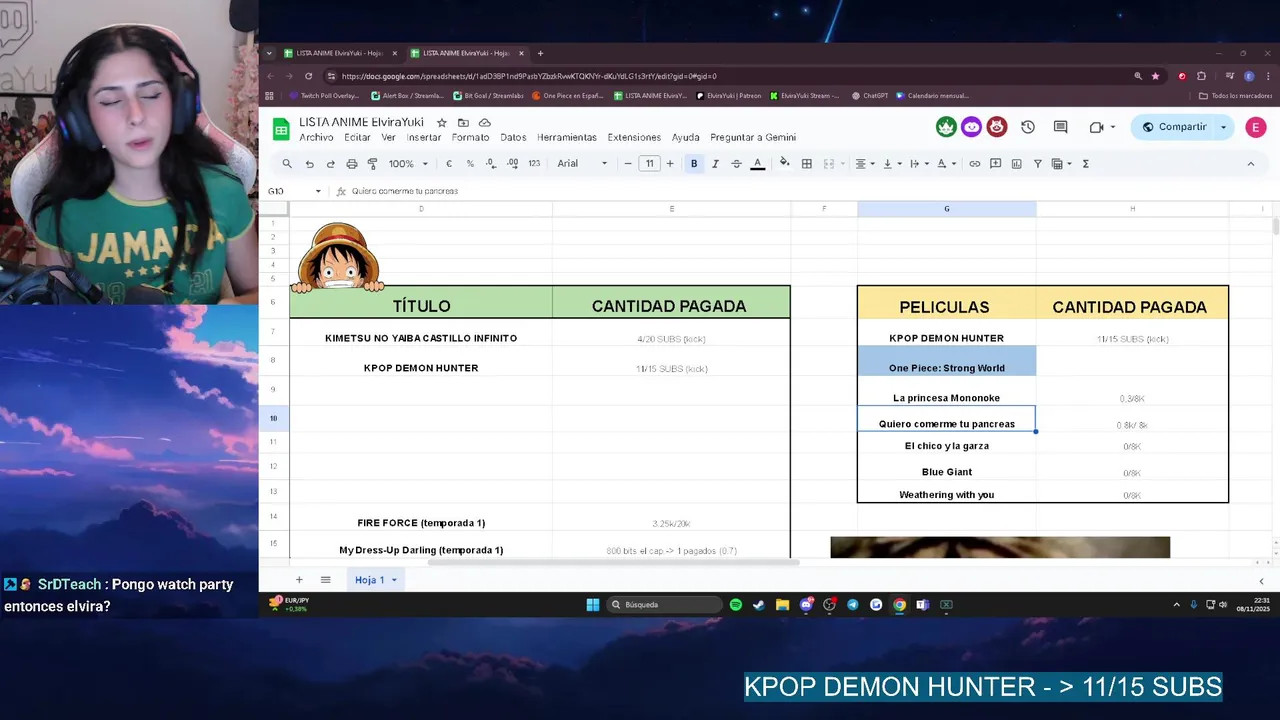1280x720 pixels.
Task: Open version history clock icon
Action: click(x=1027, y=127)
